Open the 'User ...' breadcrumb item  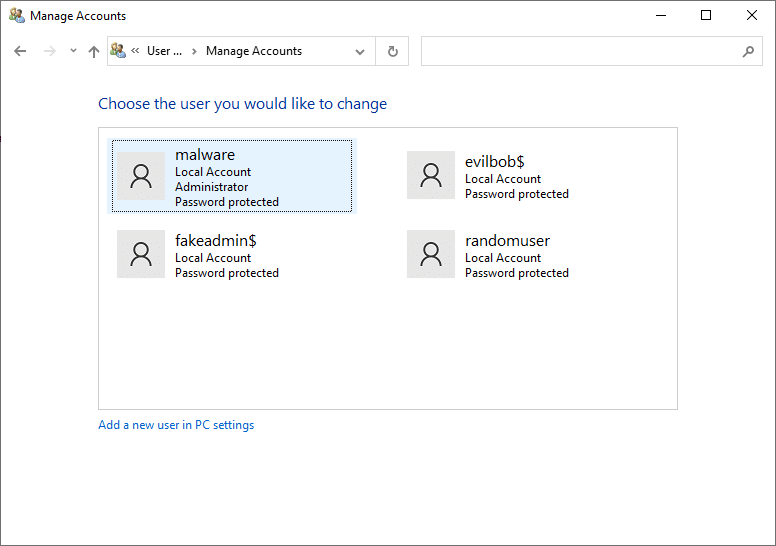click(x=164, y=51)
